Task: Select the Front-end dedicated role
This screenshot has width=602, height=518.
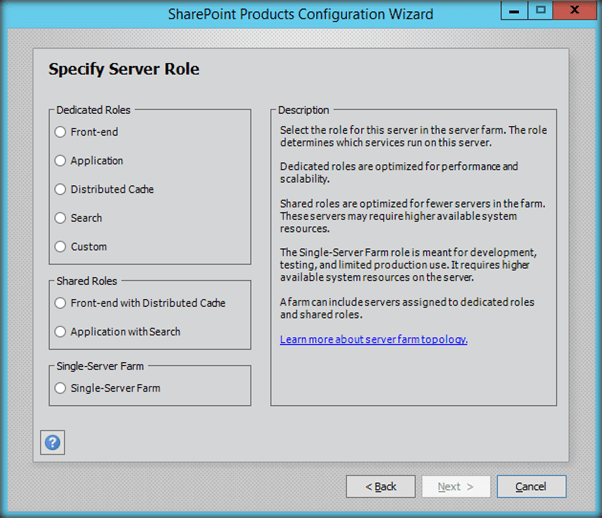Action: click(x=61, y=132)
